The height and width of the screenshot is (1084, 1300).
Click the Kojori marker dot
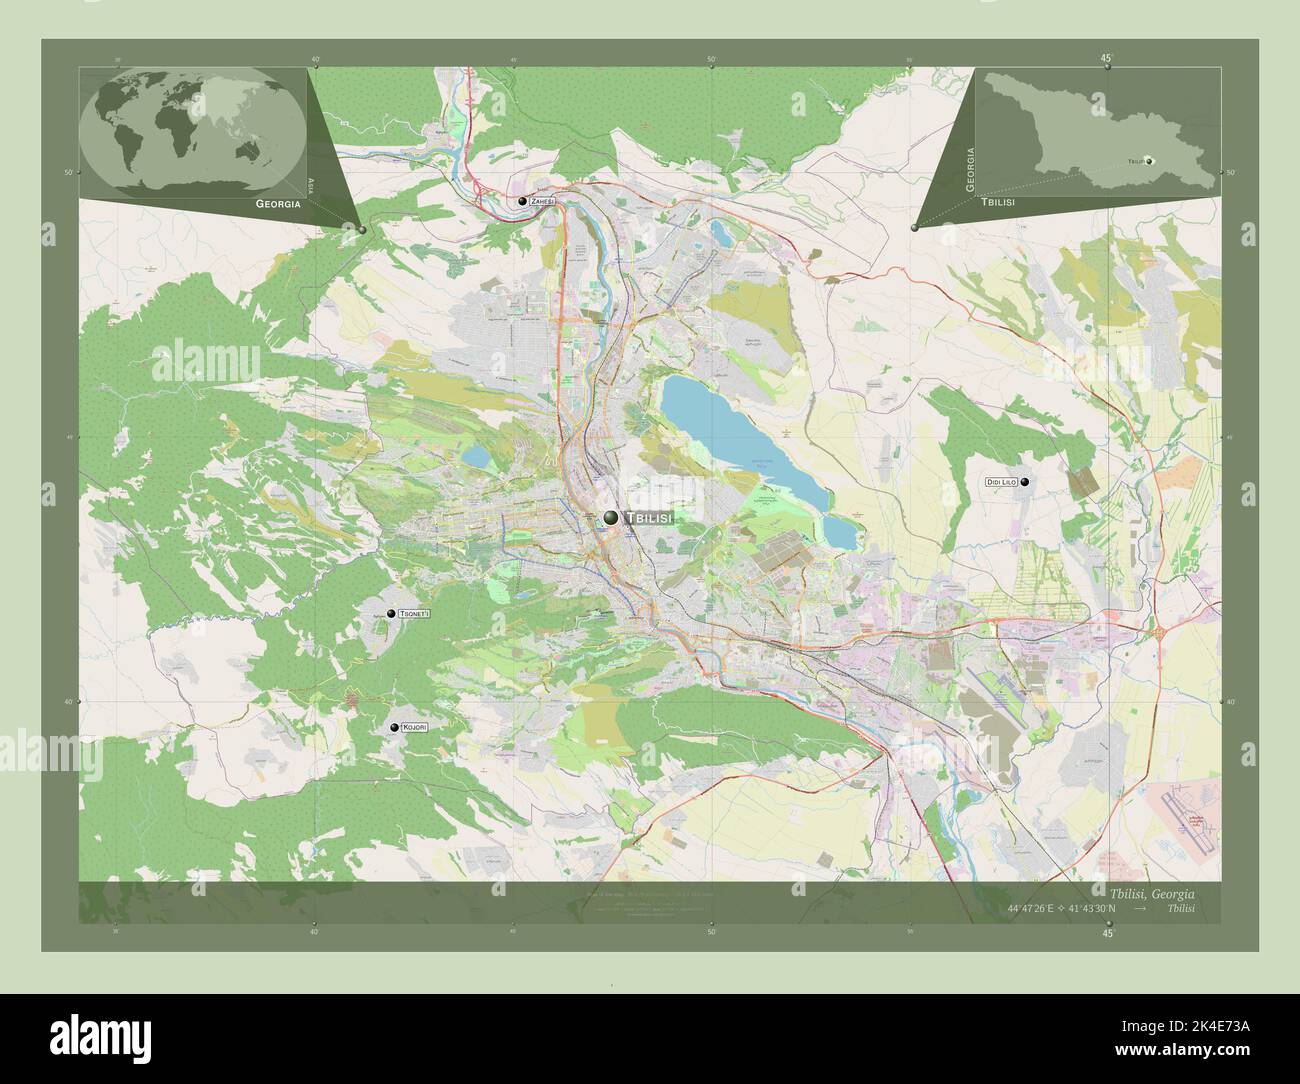point(394,727)
